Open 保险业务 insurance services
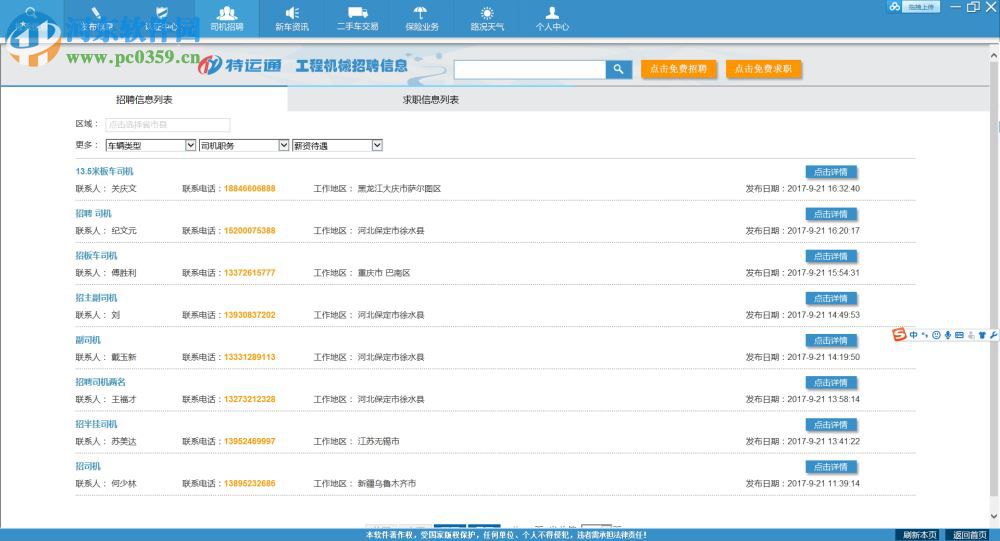1000x541 pixels. [422, 19]
